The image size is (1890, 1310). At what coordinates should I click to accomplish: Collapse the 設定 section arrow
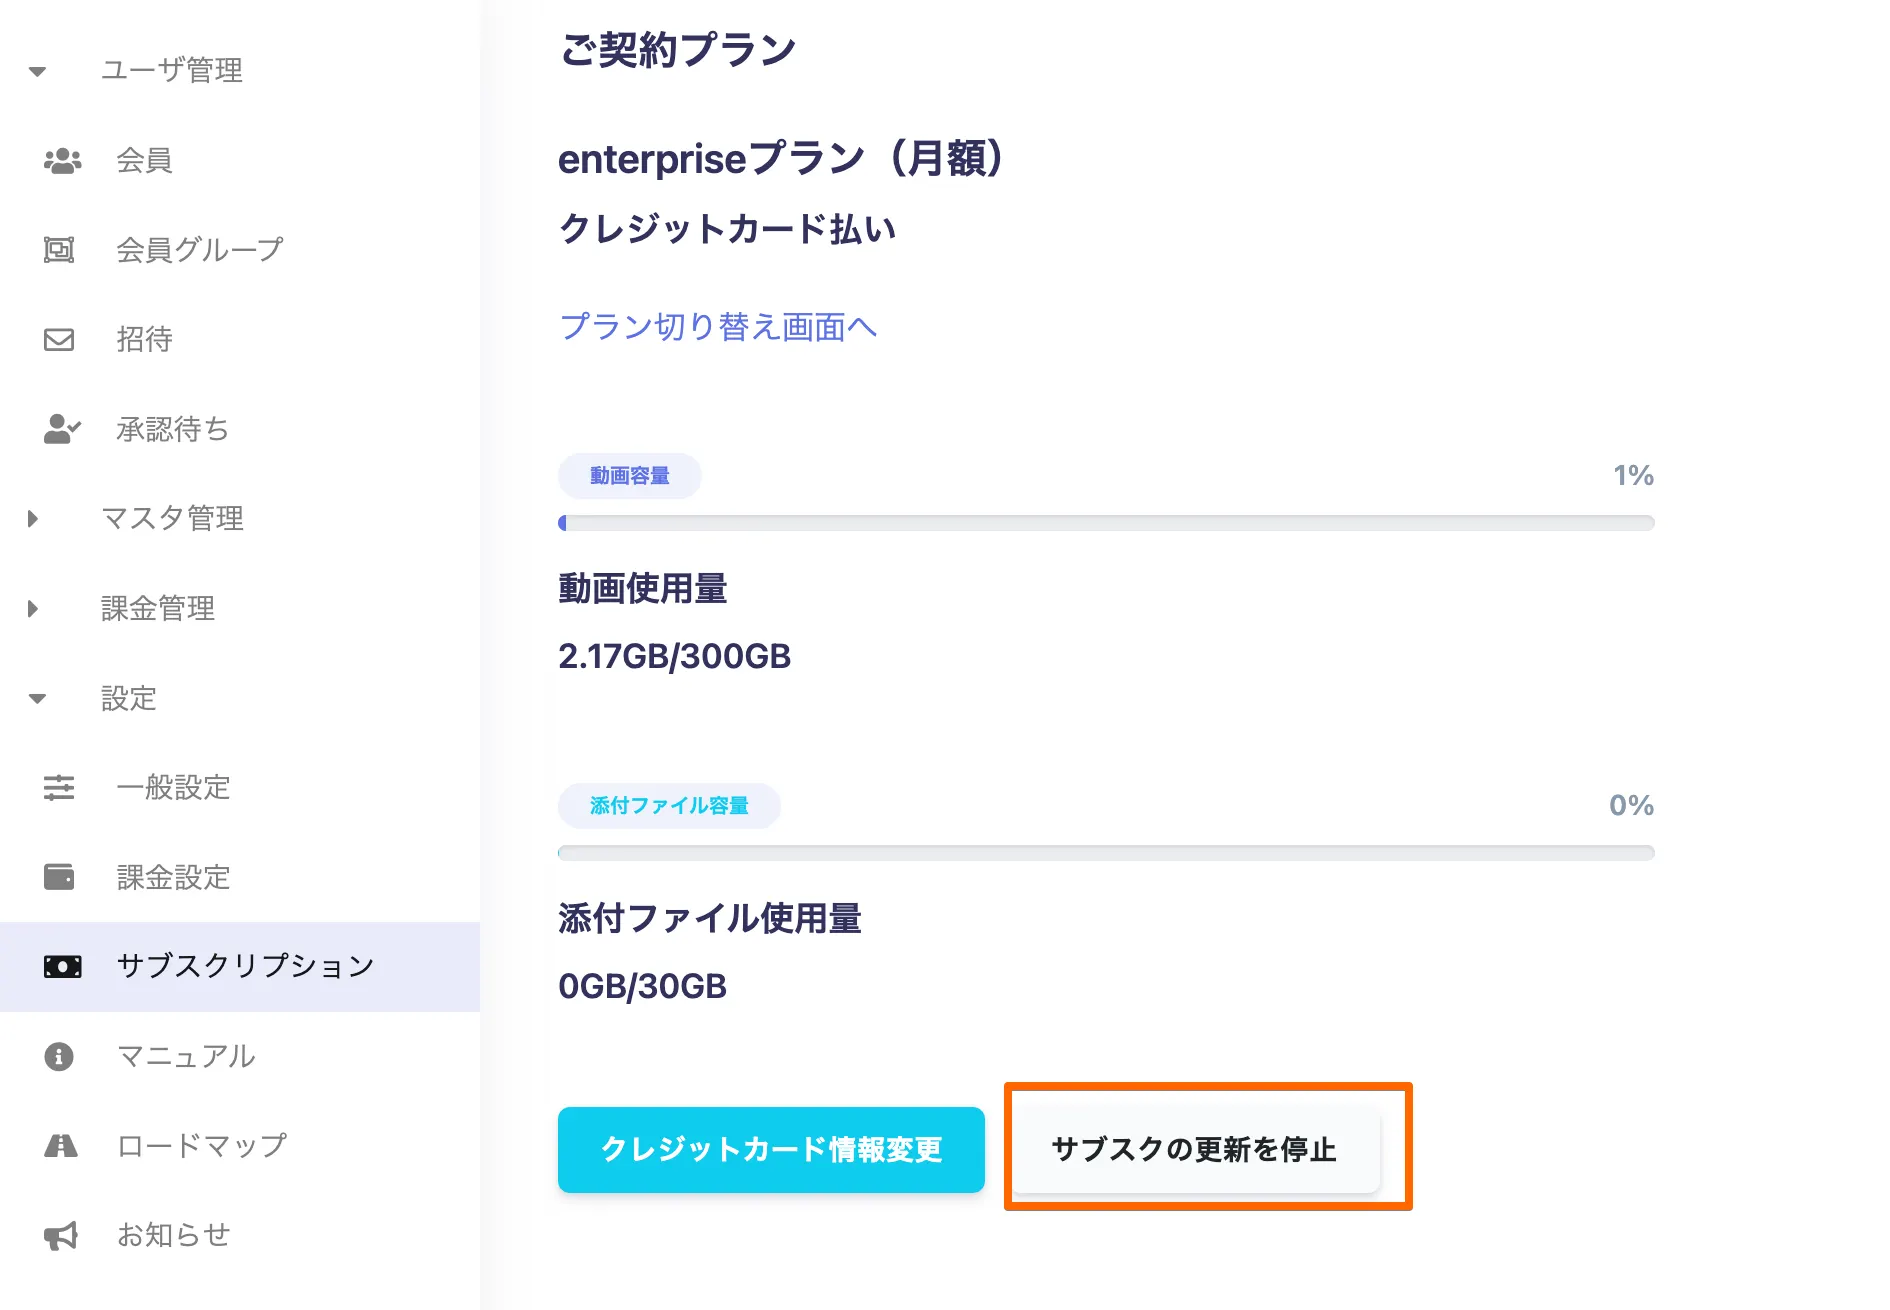(38, 698)
